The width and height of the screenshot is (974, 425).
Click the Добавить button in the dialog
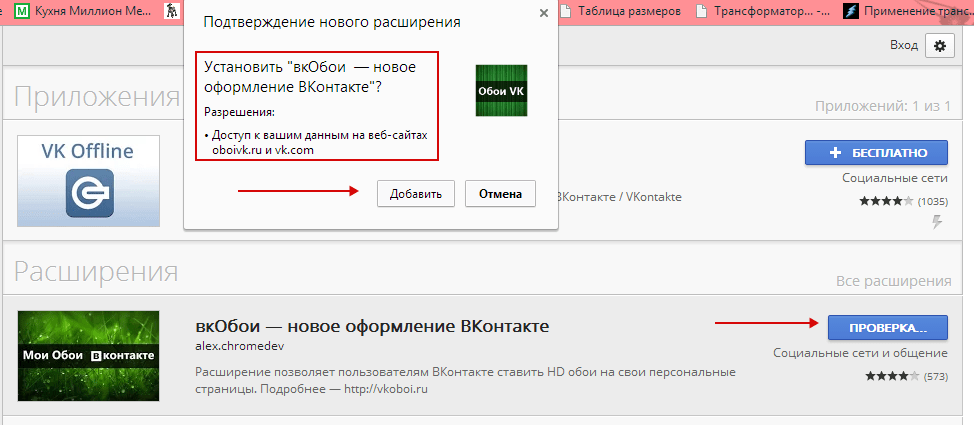coord(416,194)
